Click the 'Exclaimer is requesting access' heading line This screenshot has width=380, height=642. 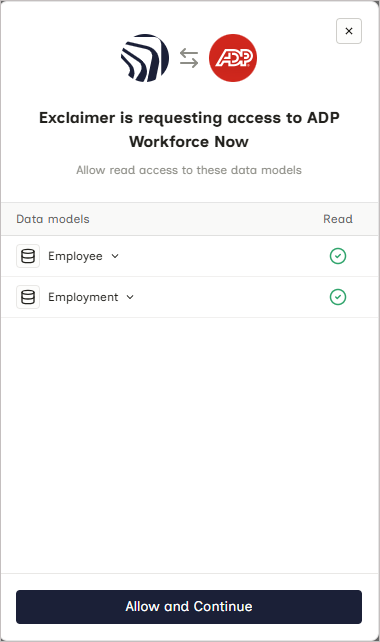(189, 118)
